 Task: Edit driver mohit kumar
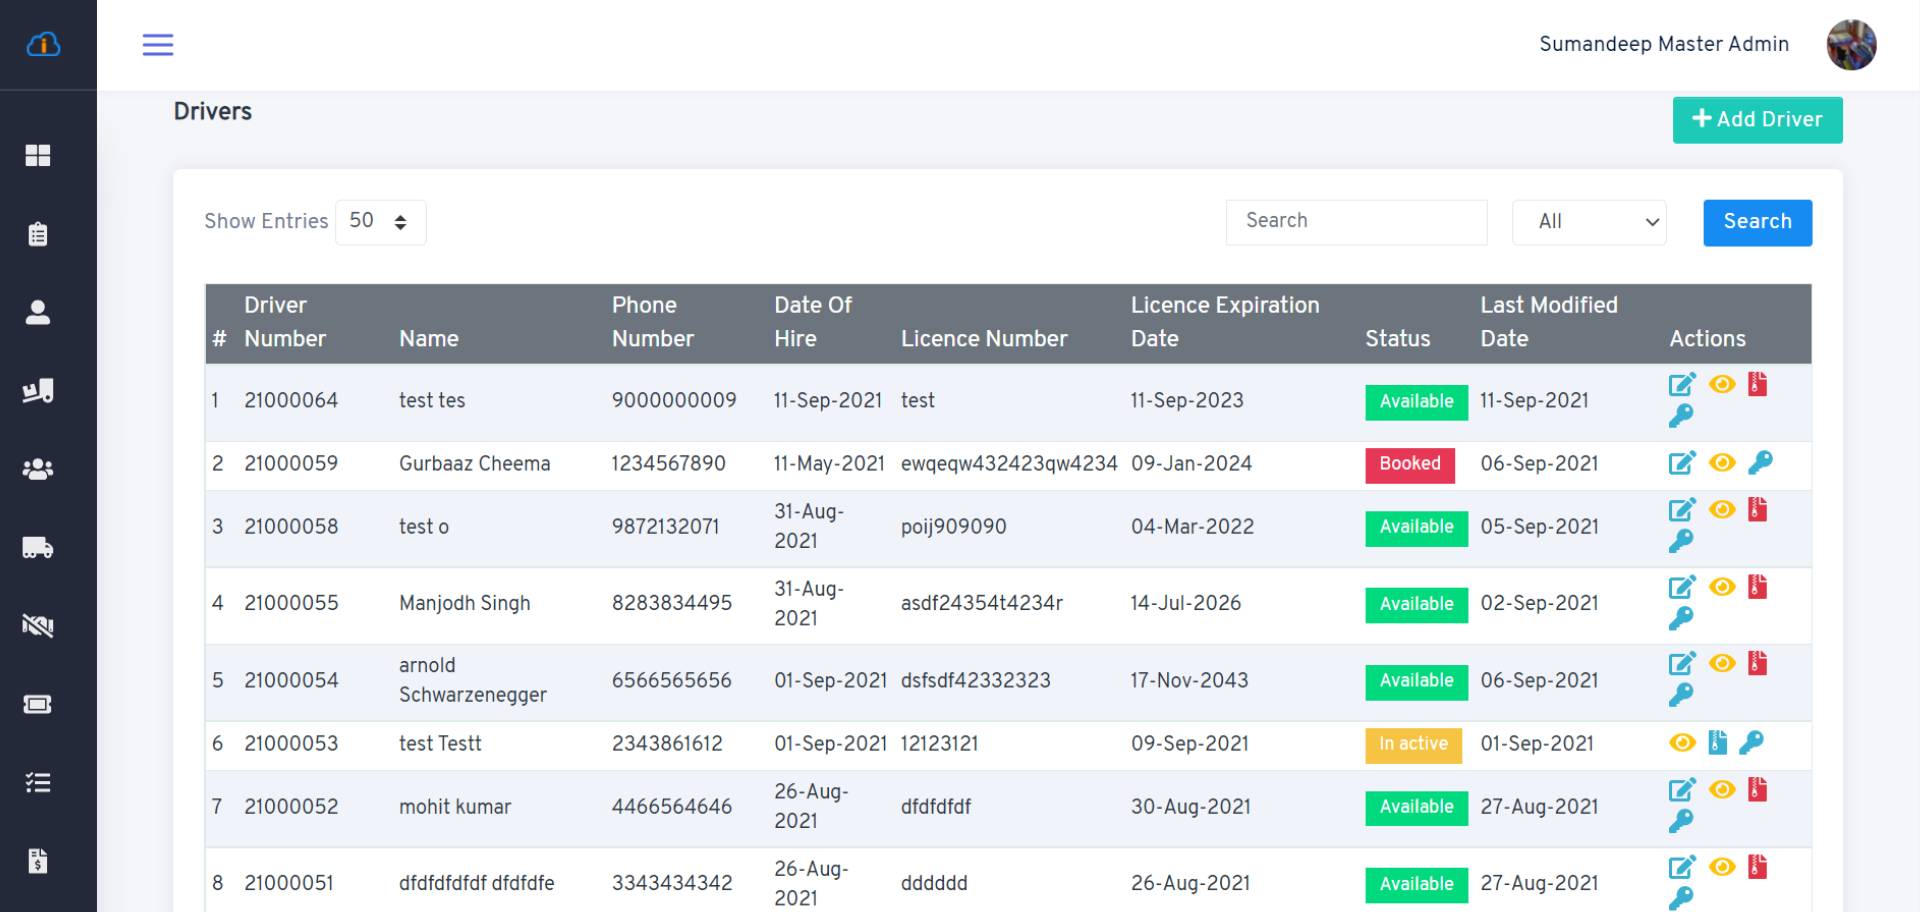(1682, 790)
